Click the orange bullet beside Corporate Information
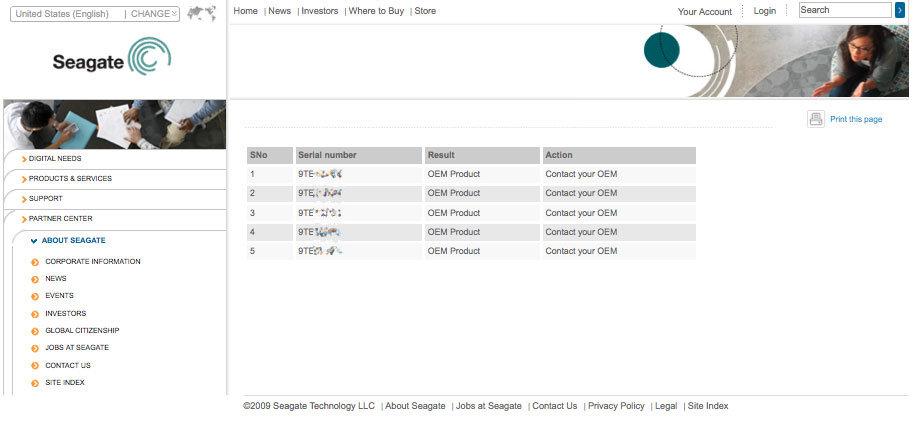 coord(35,262)
